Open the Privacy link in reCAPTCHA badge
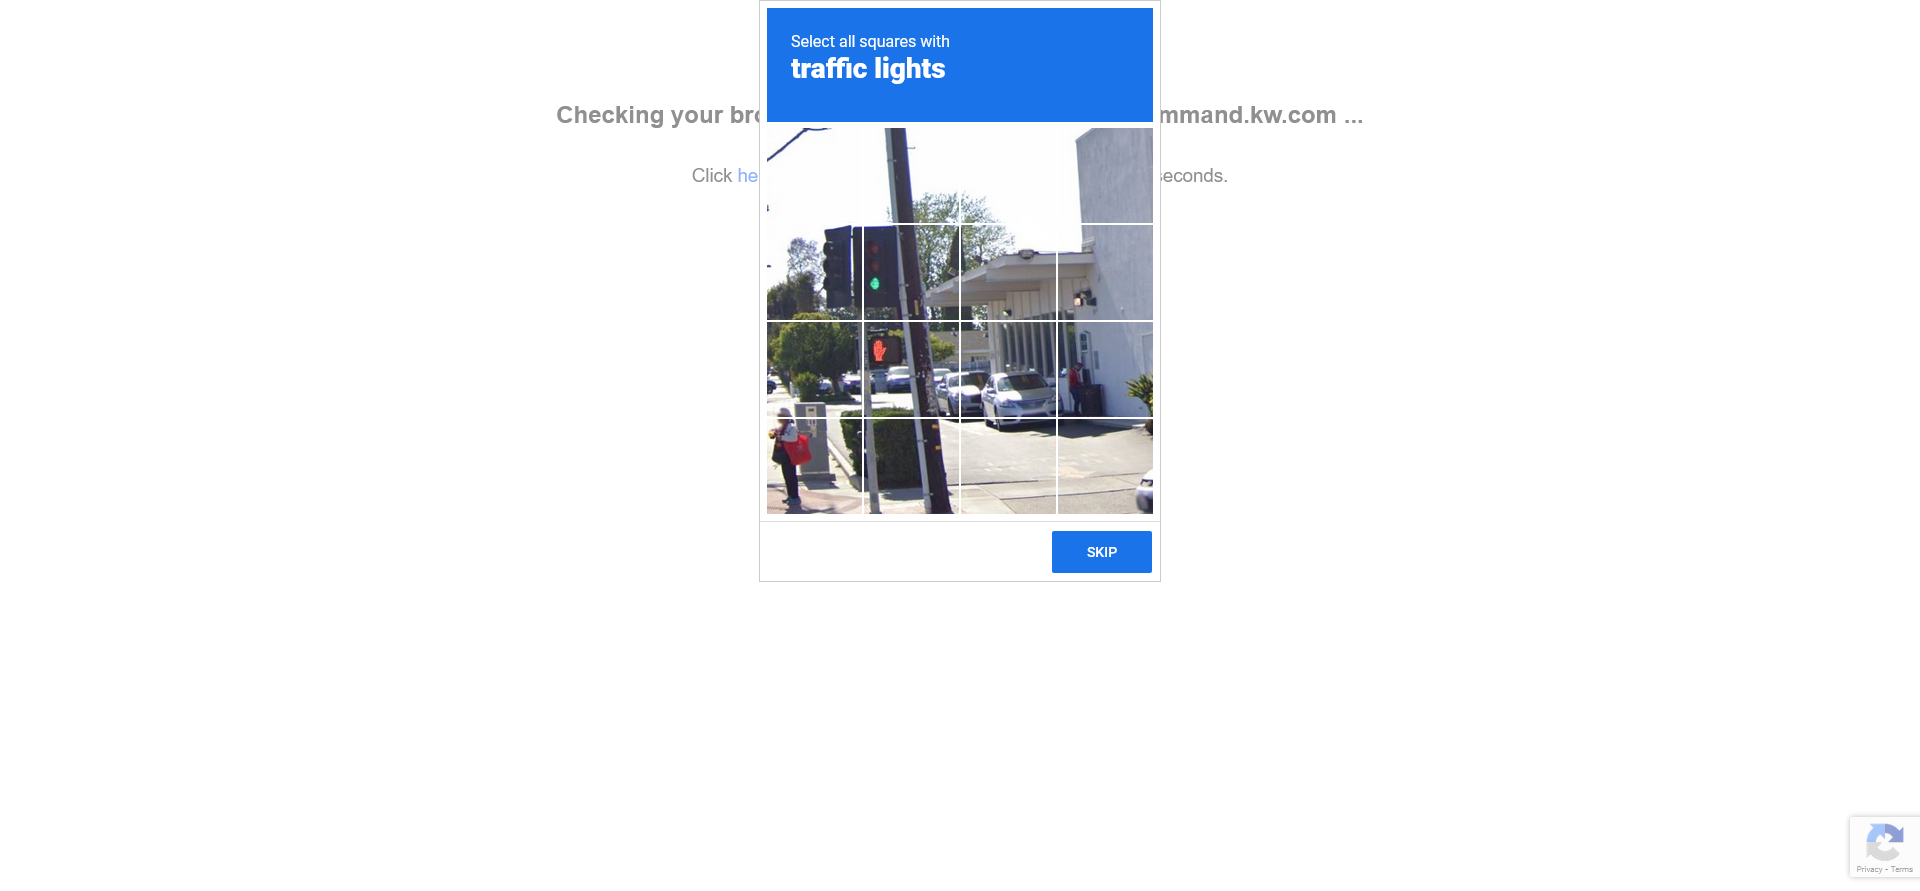 (1869, 870)
